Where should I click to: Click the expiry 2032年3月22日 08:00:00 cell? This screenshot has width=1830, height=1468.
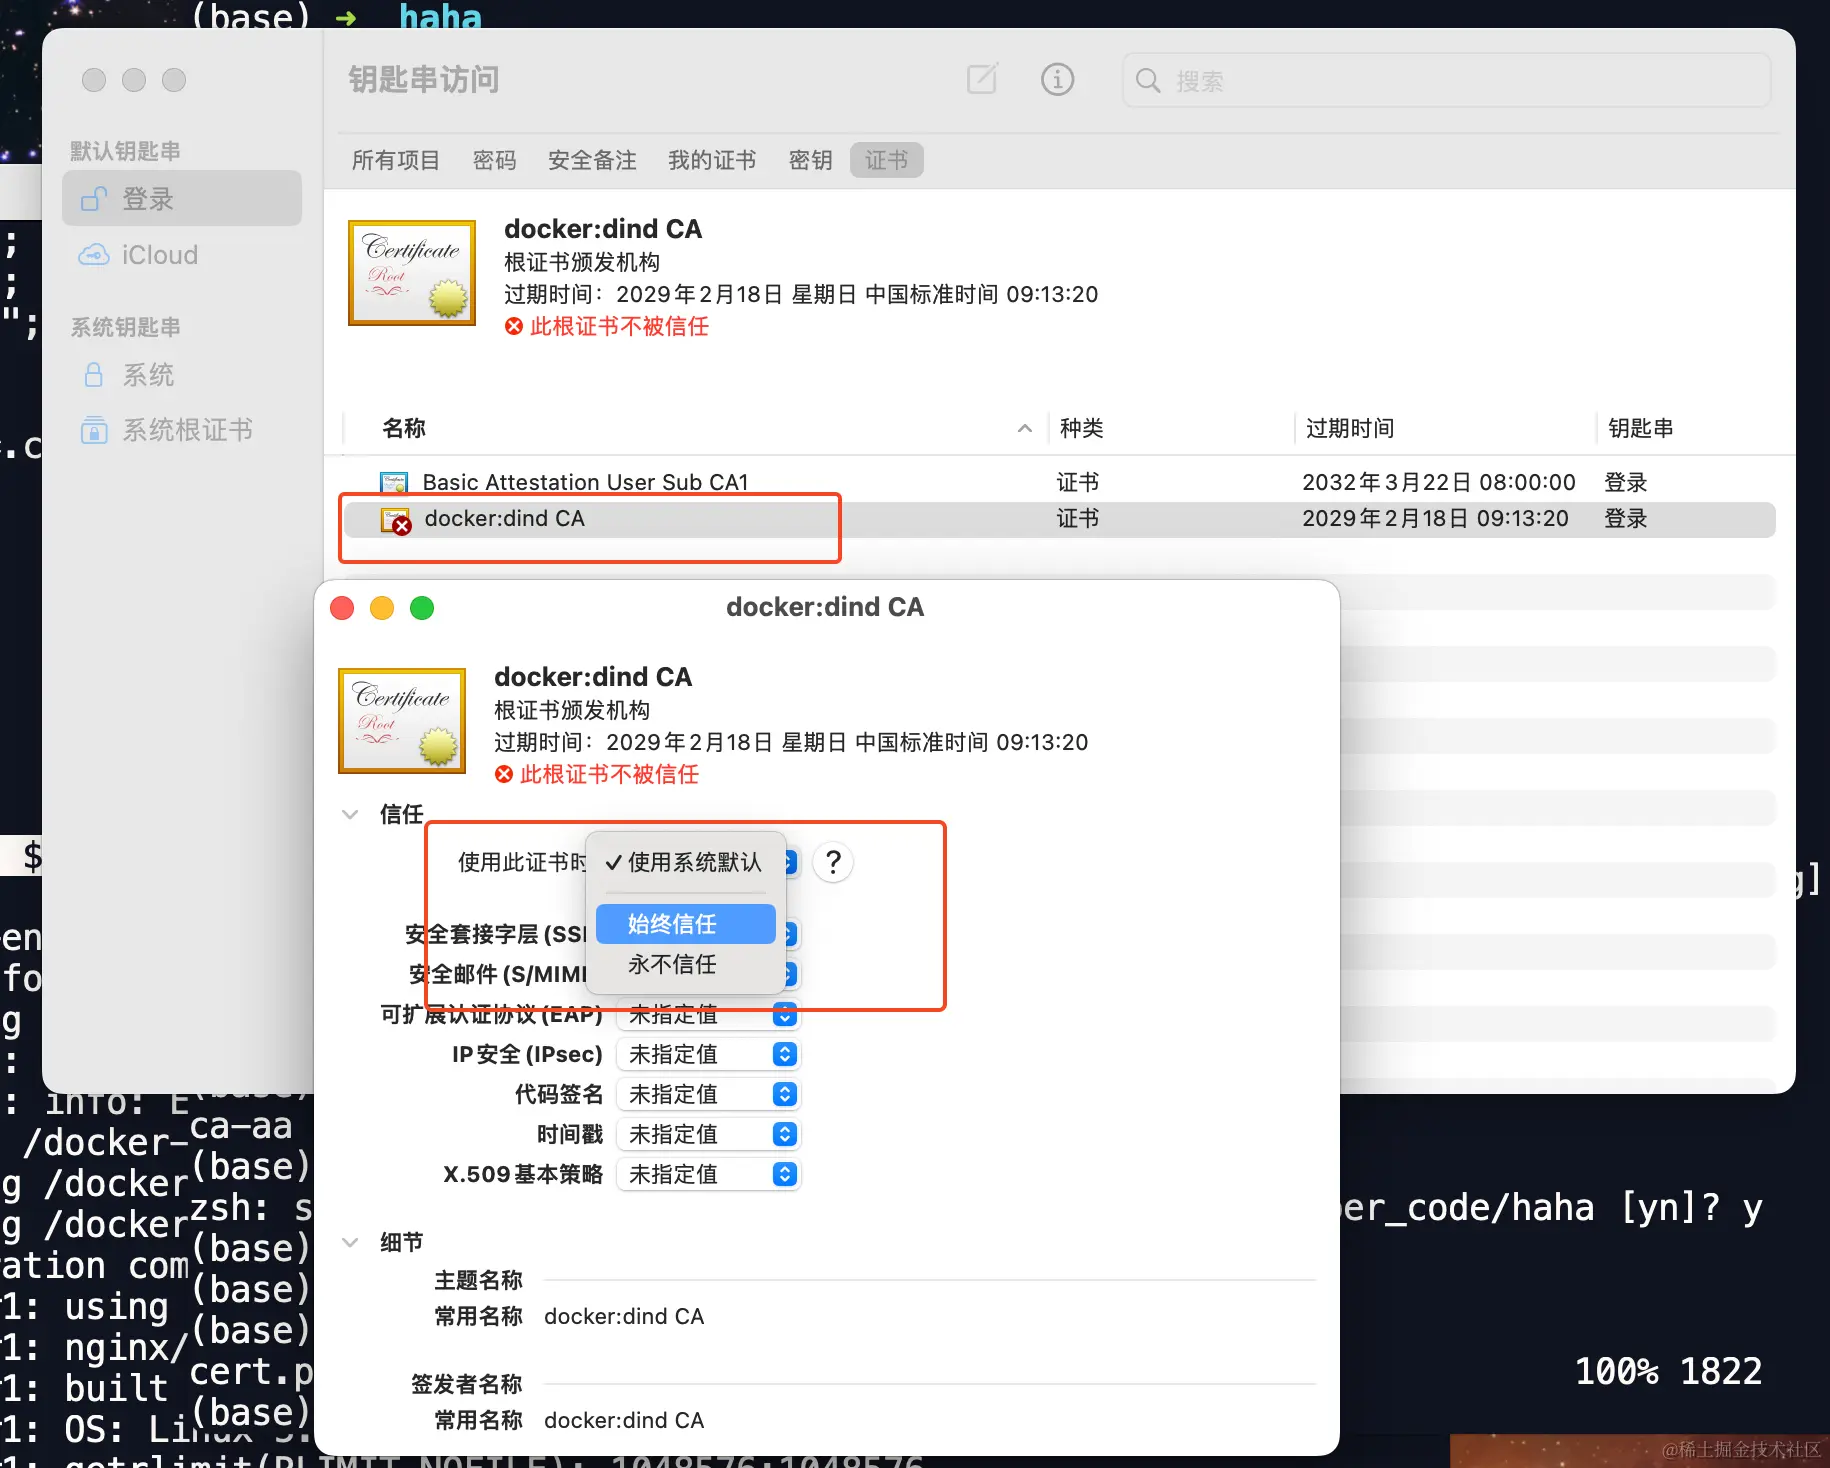point(1439,483)
